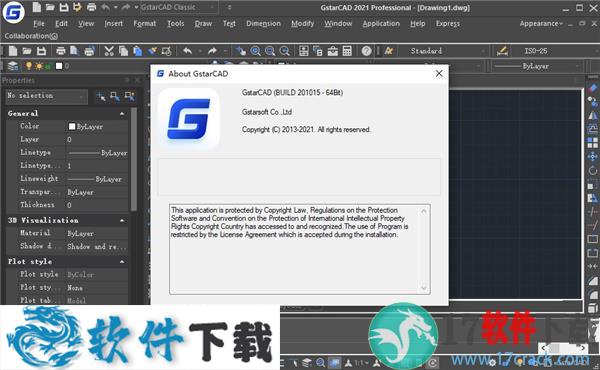Select the Match Properties brush icon
The height and width of the screenshot is (370, 600).
point(152,51)
